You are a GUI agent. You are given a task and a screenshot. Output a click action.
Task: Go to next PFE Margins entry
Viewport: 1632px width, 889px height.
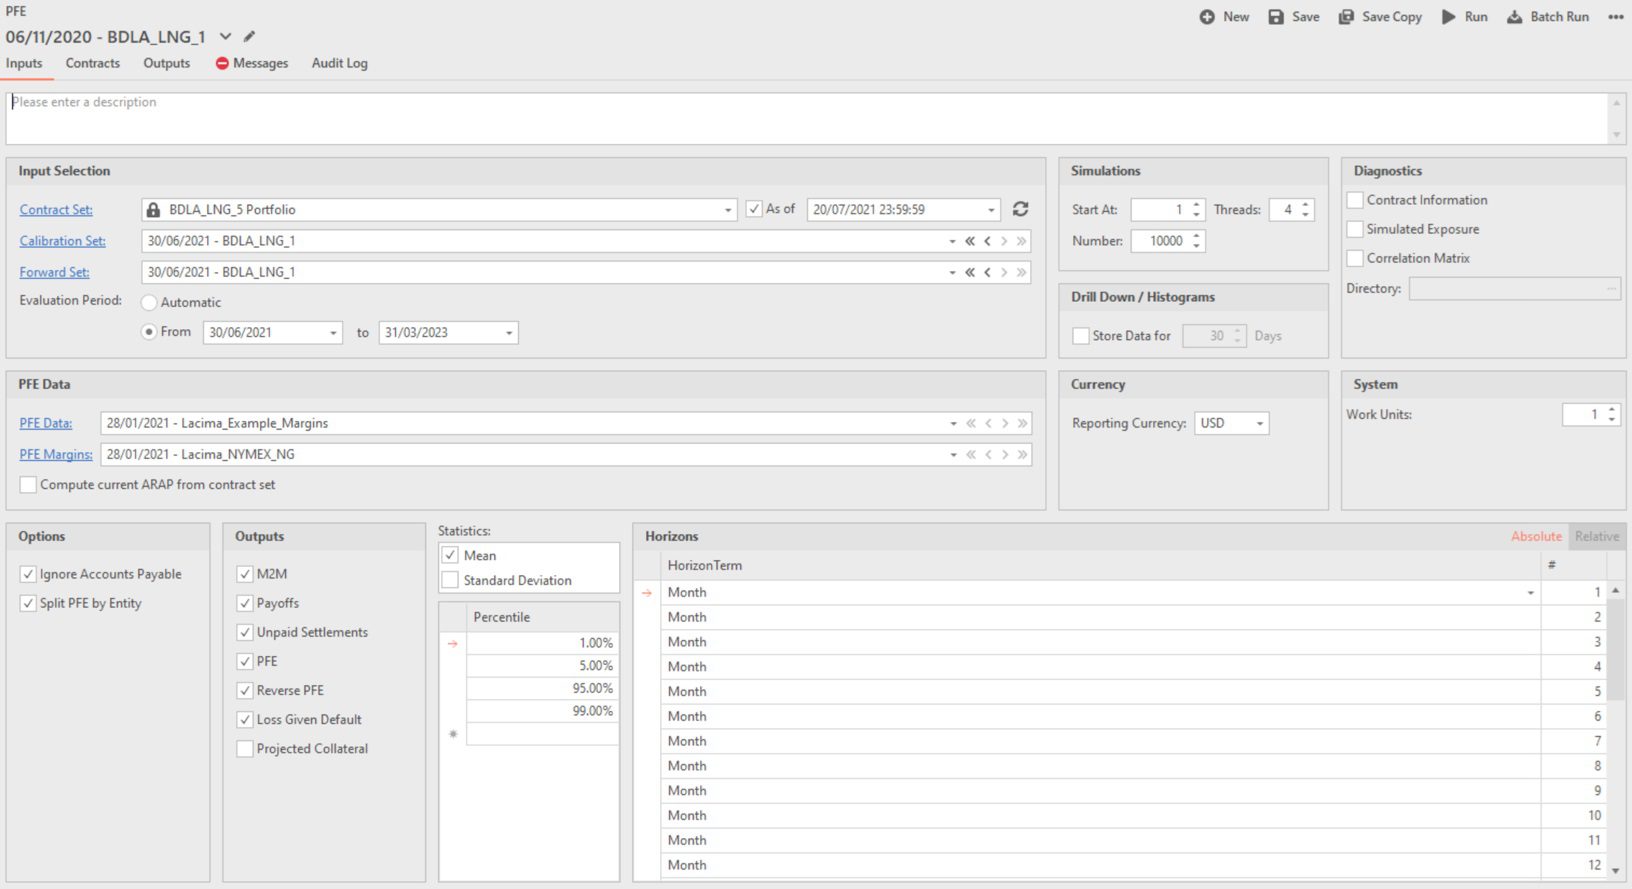[x=1005, y=454]
